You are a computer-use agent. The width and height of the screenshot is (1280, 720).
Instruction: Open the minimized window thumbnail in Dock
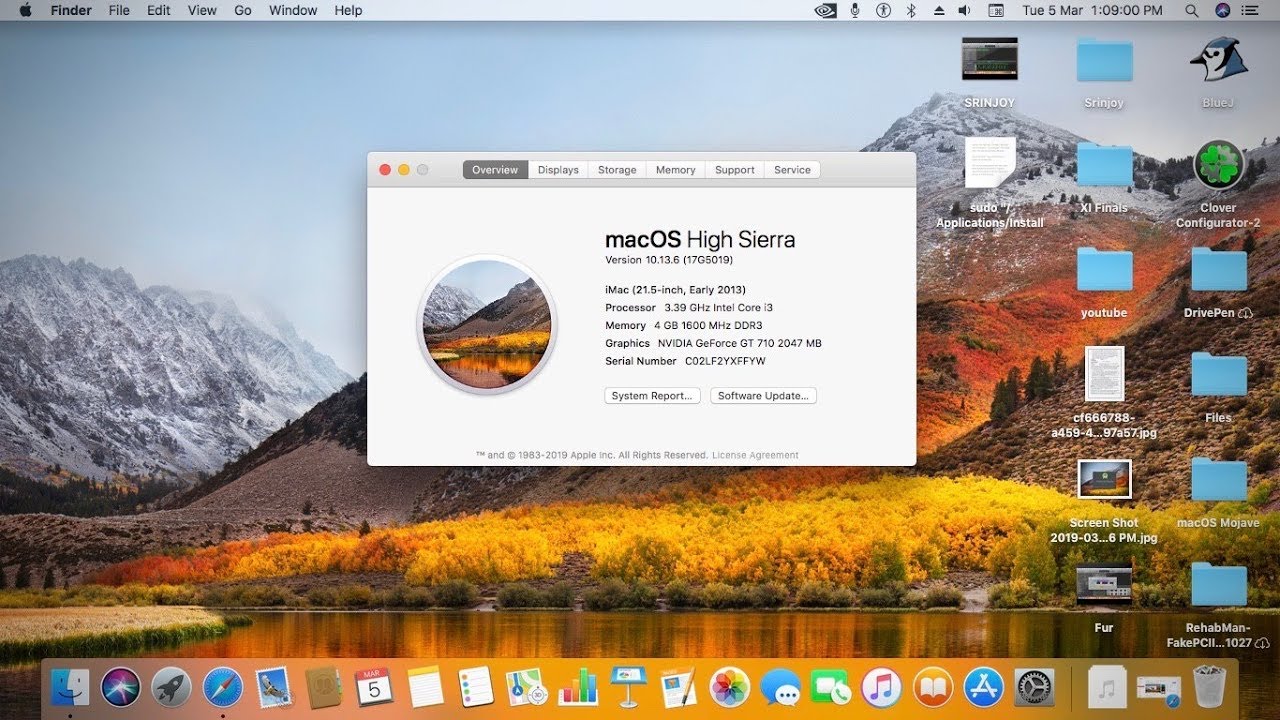[1159, 687]
